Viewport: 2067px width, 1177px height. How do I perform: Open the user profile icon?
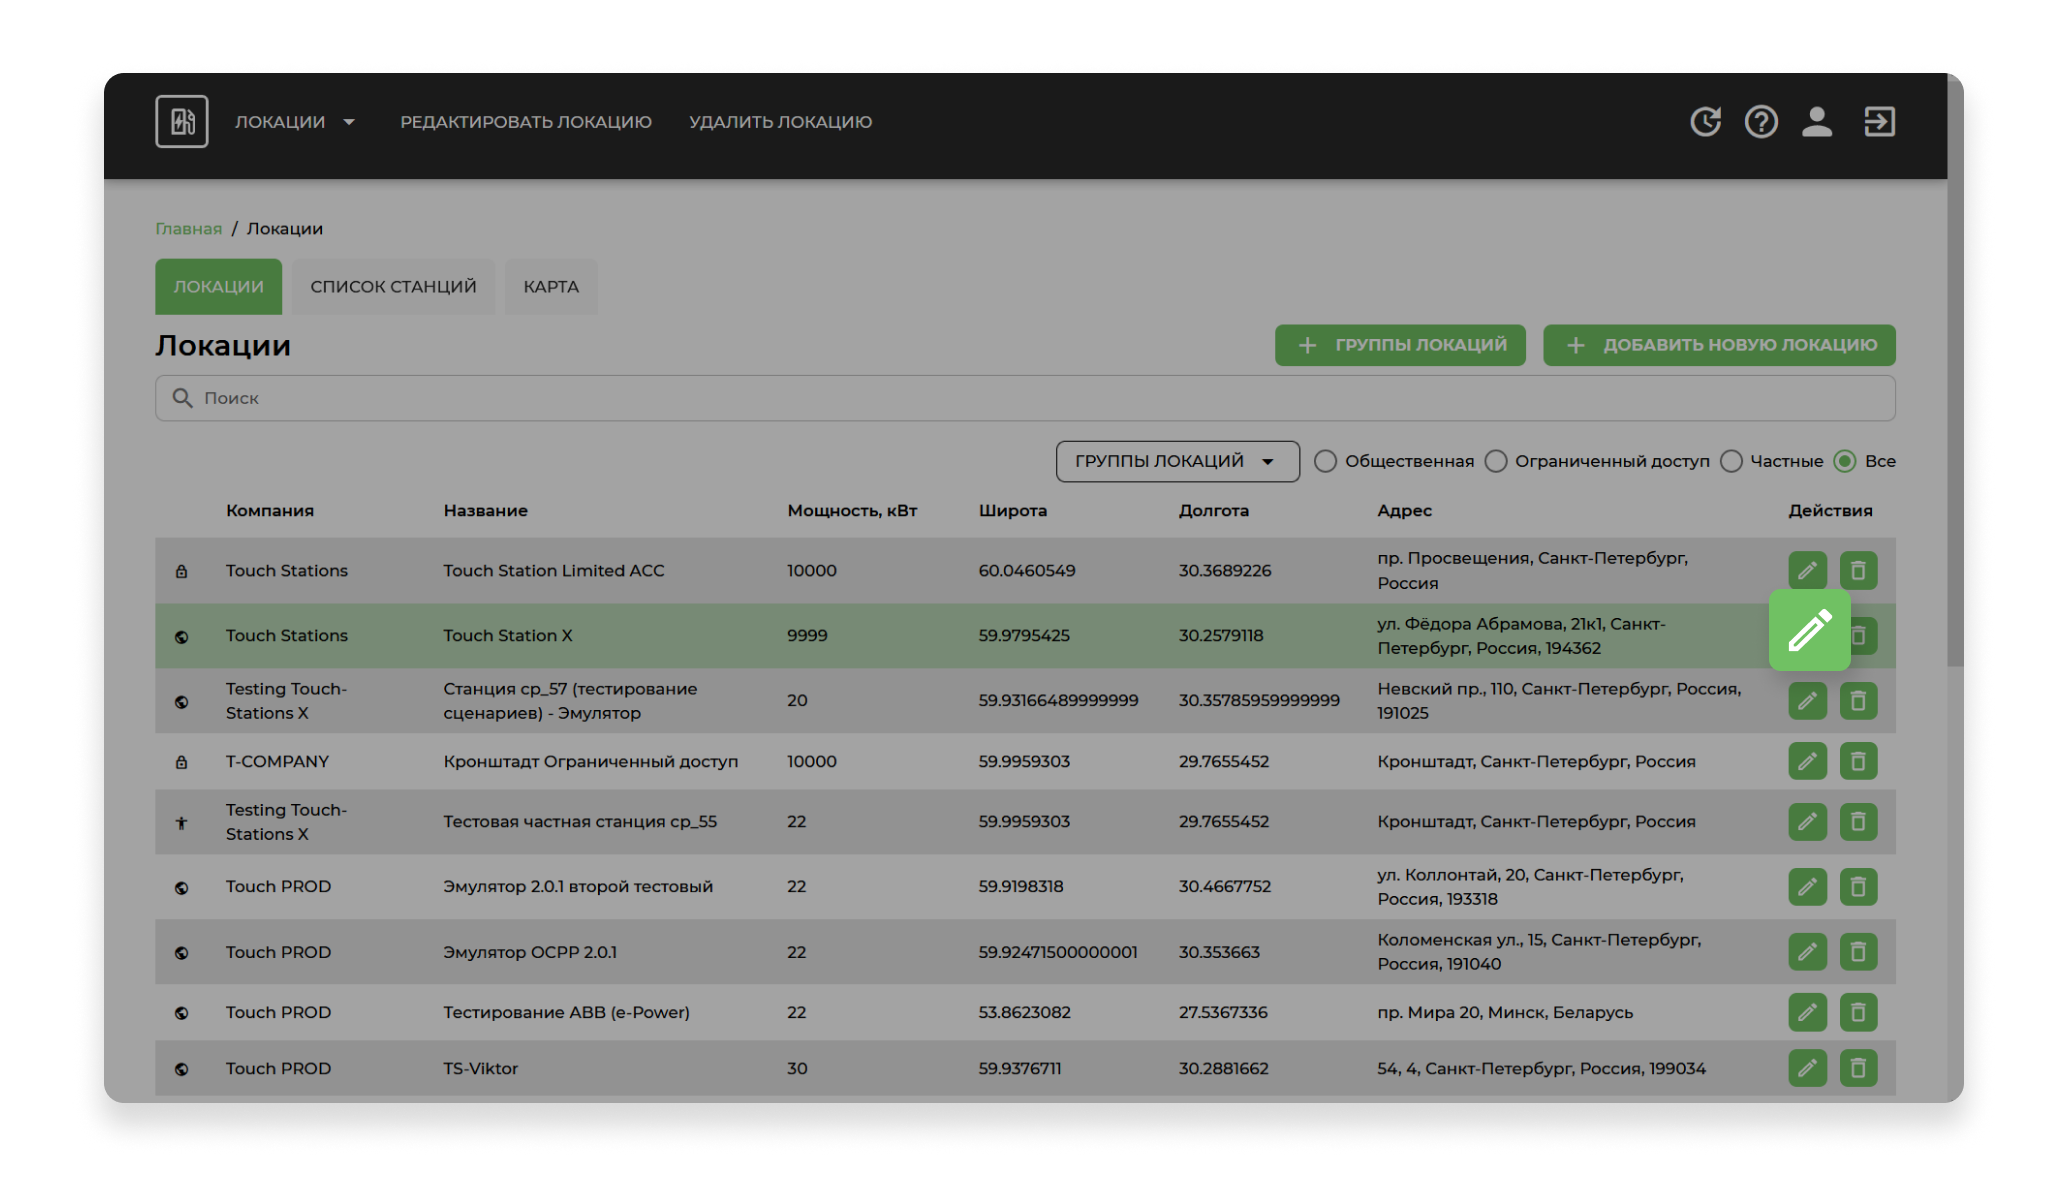pos(1816,121)
